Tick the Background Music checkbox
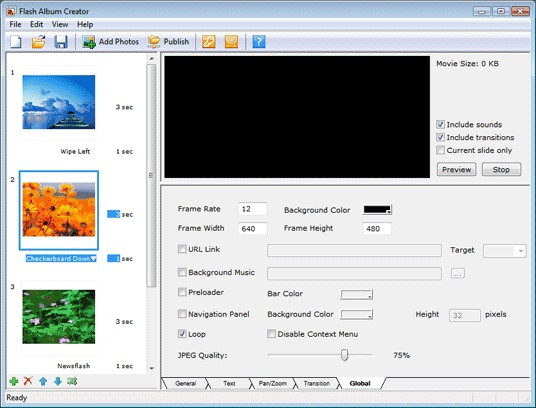Screen dimensions: 536x408 tap(182, 272)
